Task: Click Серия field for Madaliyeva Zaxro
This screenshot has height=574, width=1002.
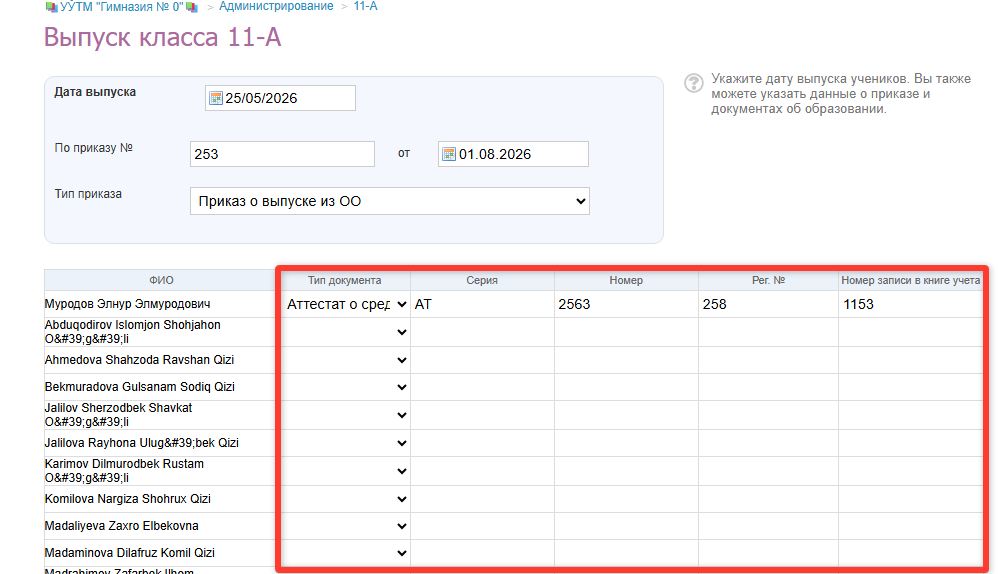Action: pos(482,526)
